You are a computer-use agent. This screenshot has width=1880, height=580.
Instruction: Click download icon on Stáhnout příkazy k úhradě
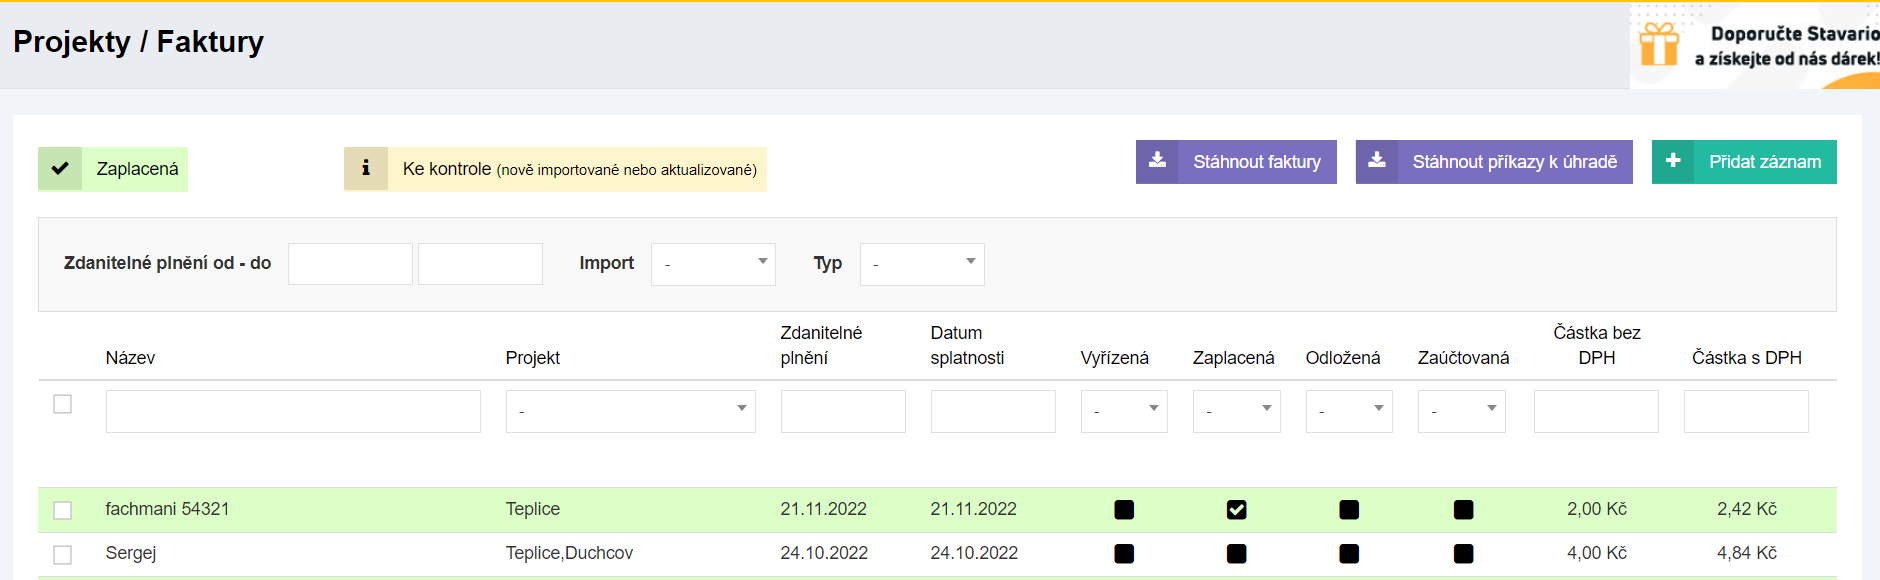(1377, 161)
